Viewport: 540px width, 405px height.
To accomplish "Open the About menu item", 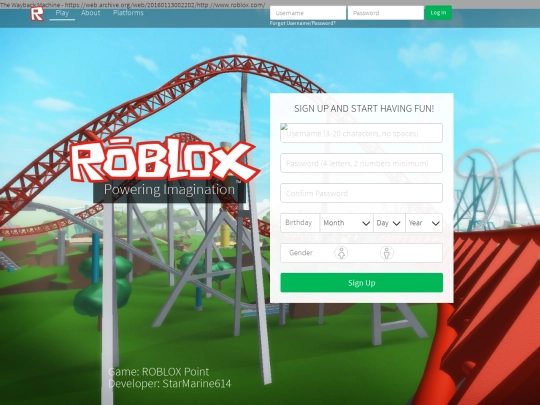I will coord(91,13).
